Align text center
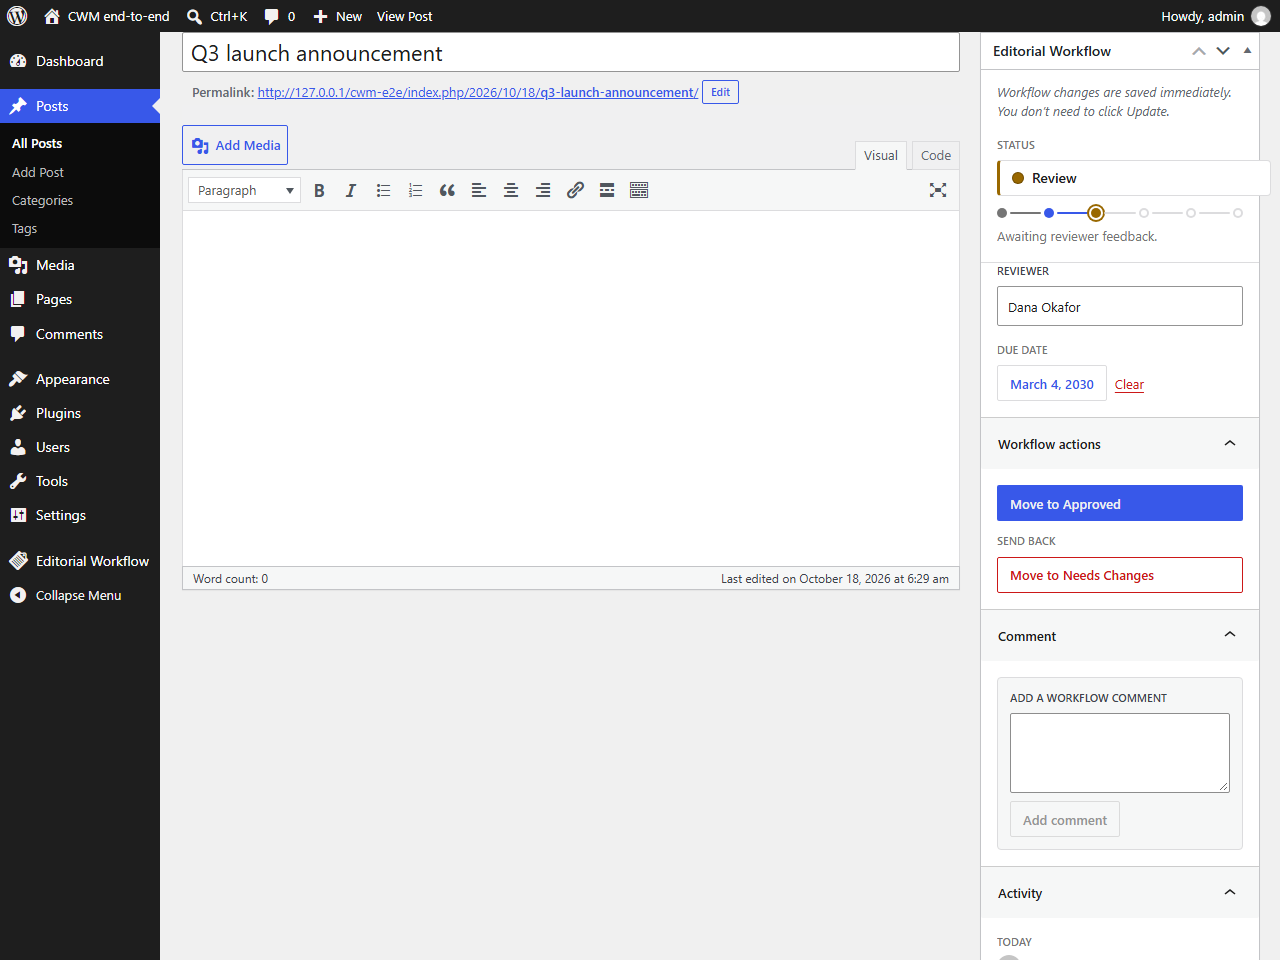The image size is (1280, 960). click(x=511, y=190)
